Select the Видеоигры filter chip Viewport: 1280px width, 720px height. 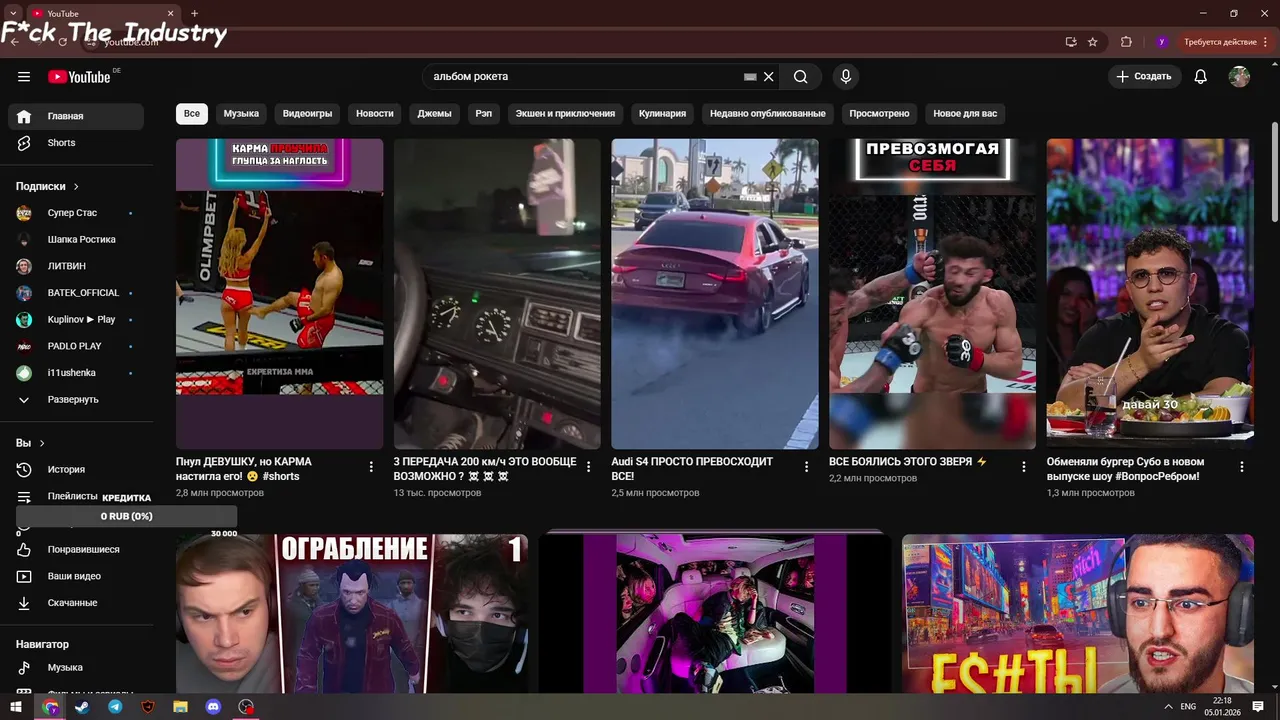308,114
